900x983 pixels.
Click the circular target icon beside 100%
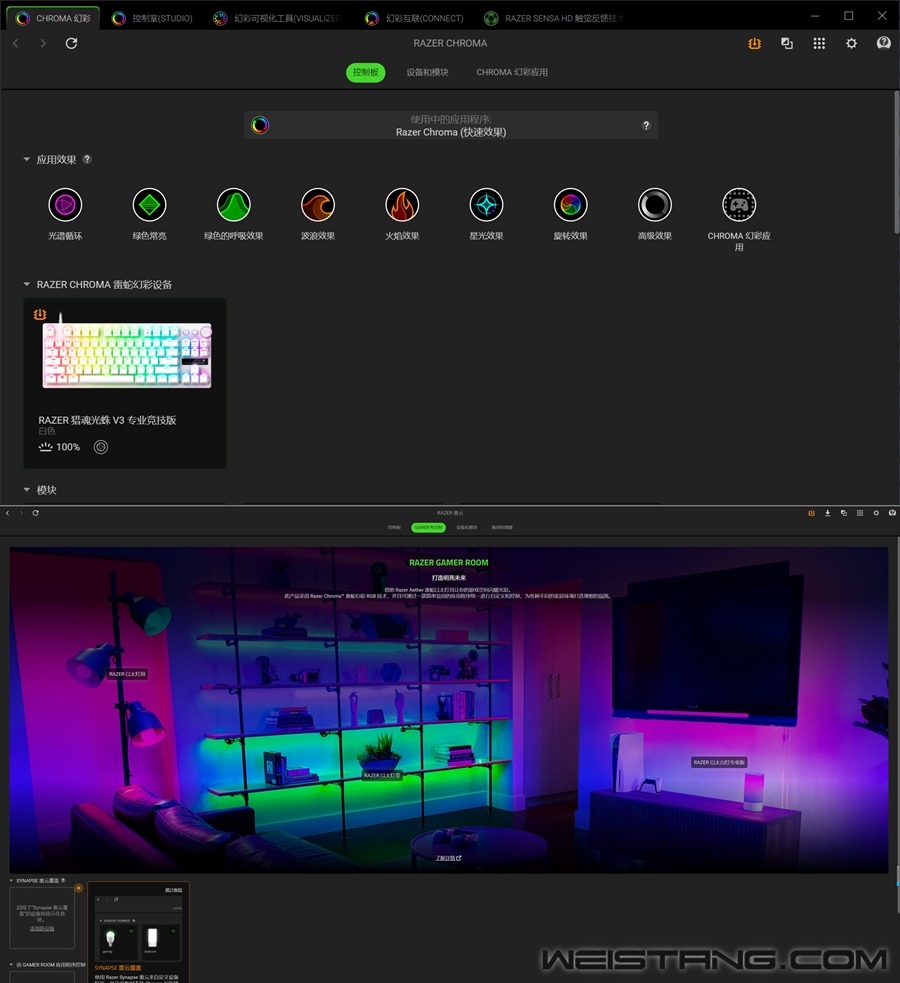coord(101,447)
